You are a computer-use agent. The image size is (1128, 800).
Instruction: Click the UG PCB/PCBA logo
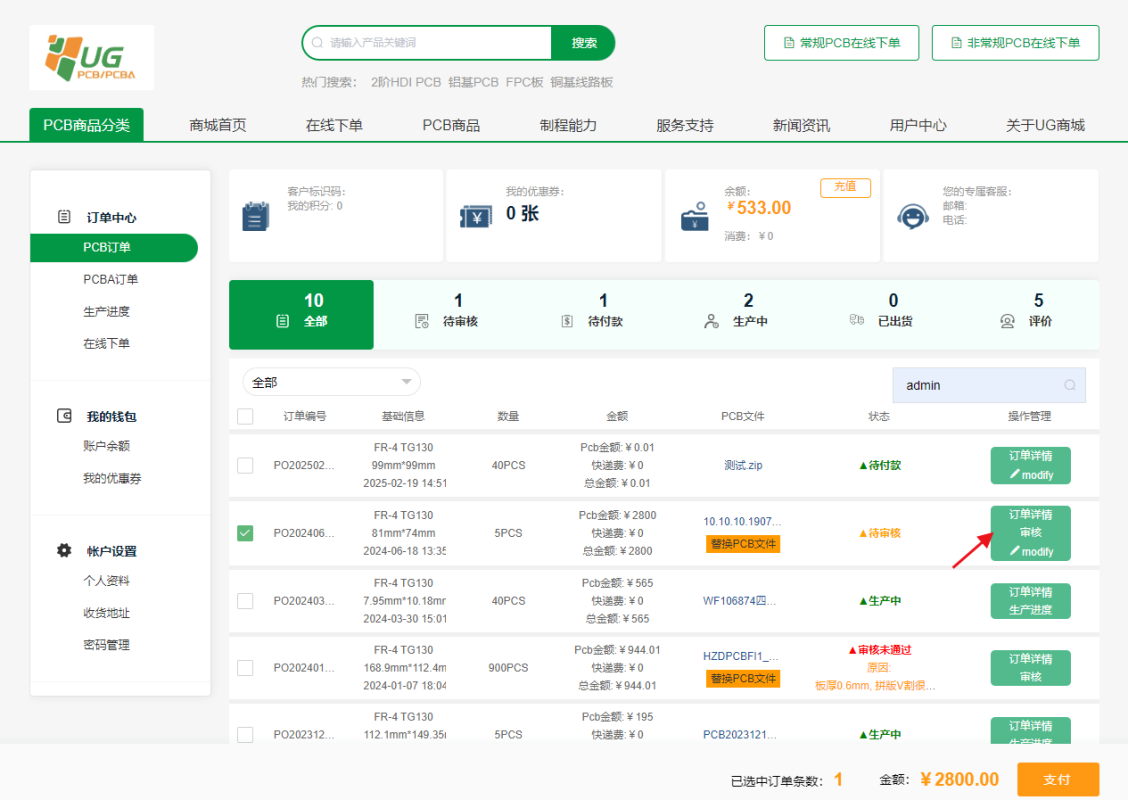click(x=91, y=58)
